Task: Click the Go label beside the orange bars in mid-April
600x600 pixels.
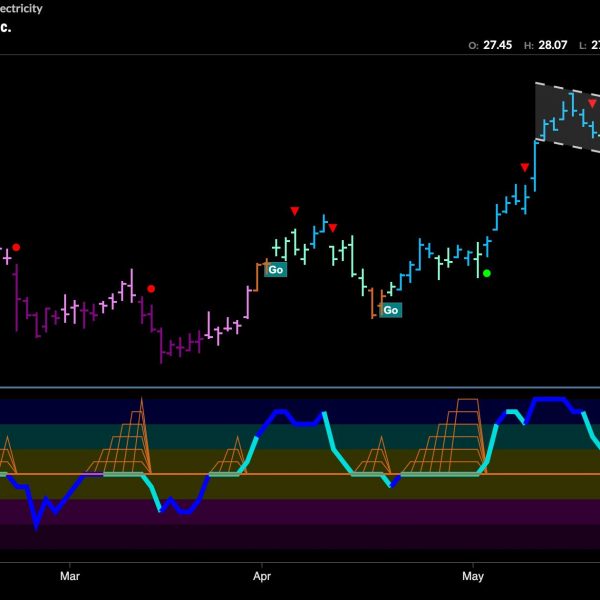Action: pos(390,310)
